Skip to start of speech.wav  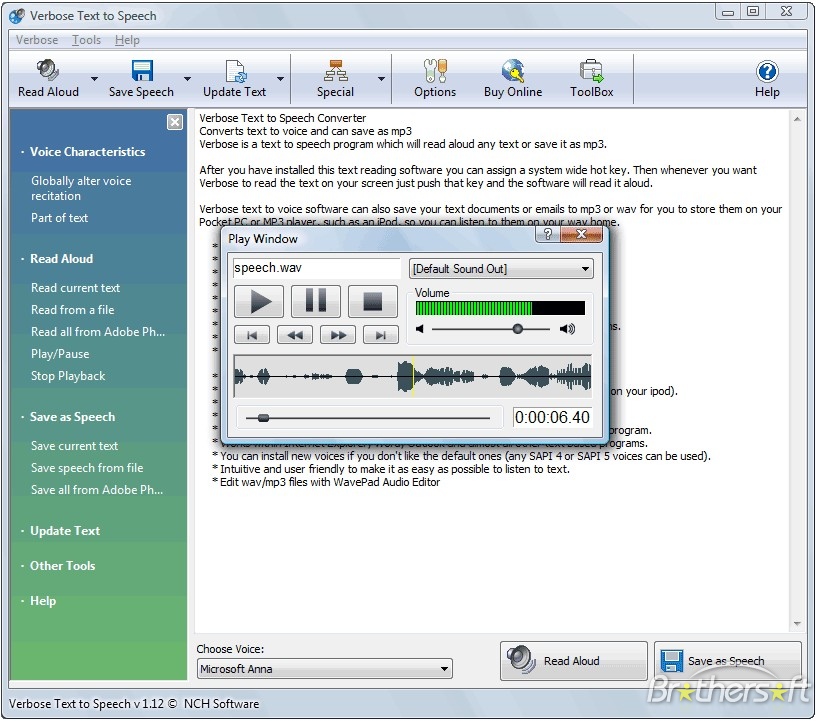[252, 335]
